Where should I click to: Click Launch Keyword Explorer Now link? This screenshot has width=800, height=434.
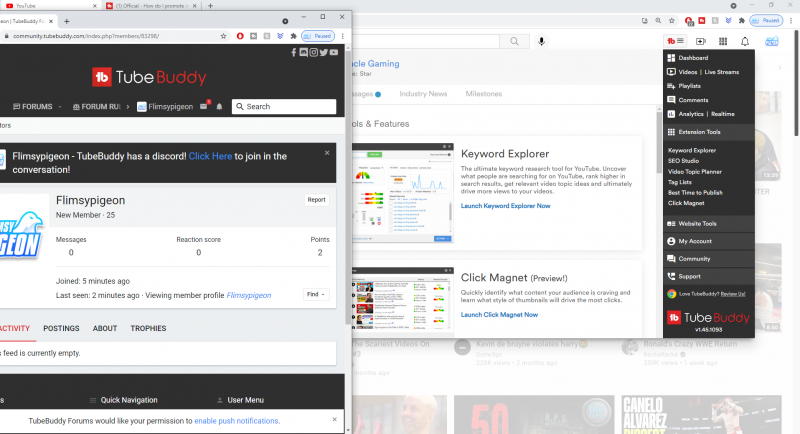click(505, 205)
